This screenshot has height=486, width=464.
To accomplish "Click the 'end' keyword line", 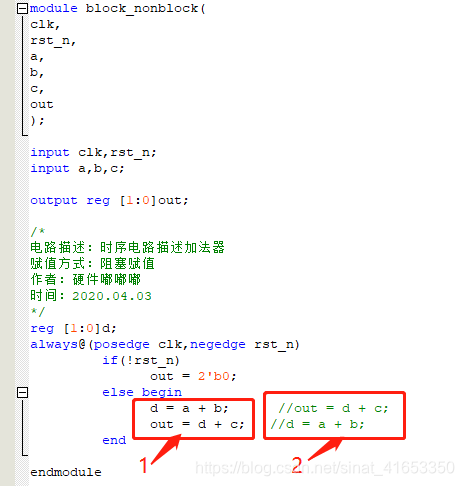I will click(114, 440).
